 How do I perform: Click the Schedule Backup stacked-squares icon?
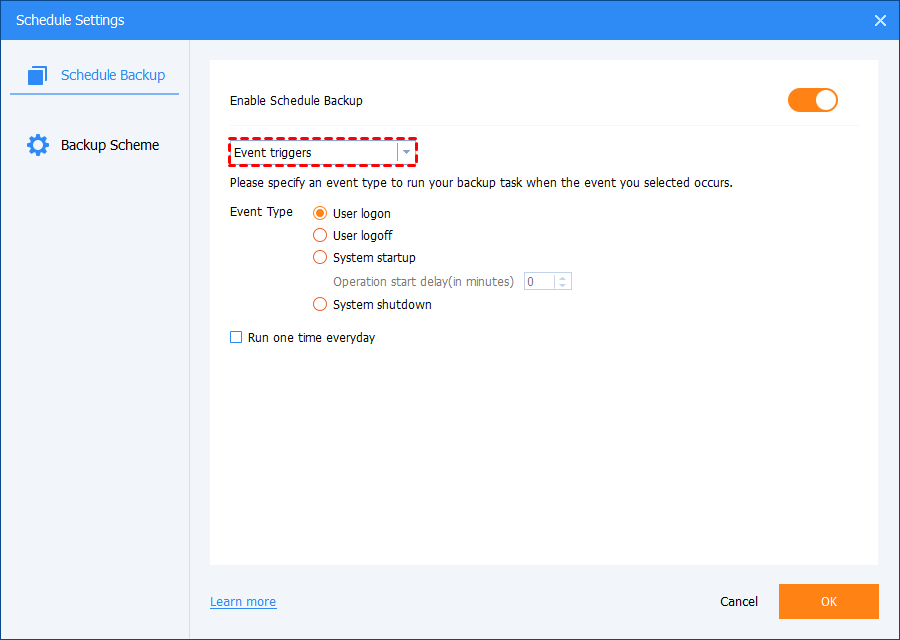(x=38, y=75)
